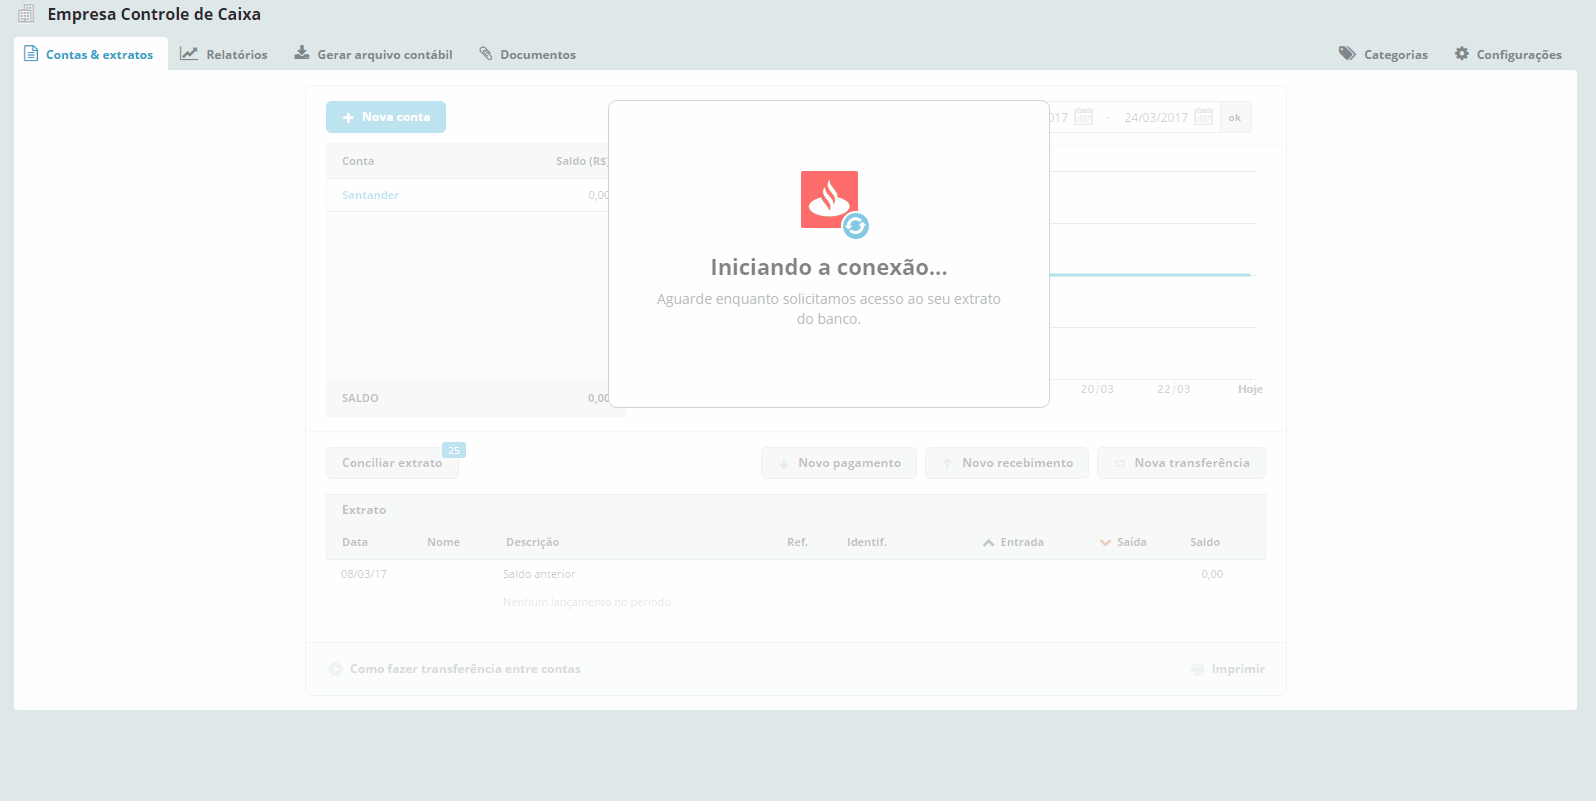Click the Descrição column header
Screen dimensions: 1596x801
click(532, 542)
